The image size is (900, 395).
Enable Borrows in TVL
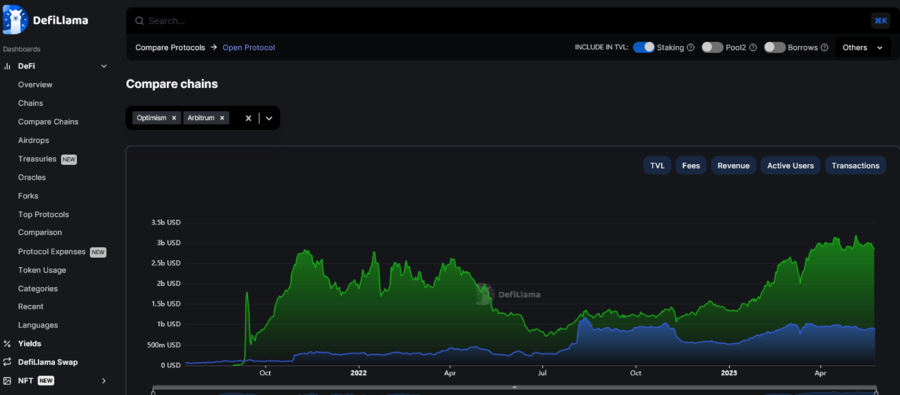coord(775,48)
